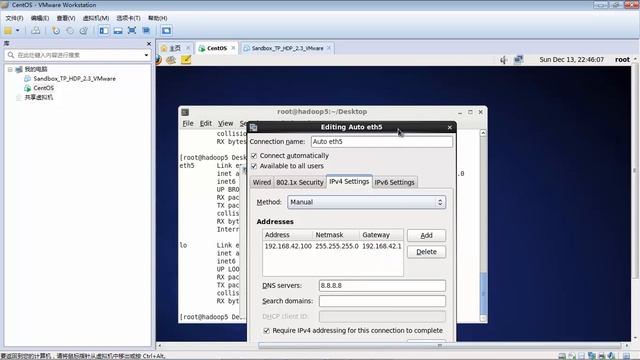
Task: Open the Method dropdown showing Manual
Action: (367, 202)
